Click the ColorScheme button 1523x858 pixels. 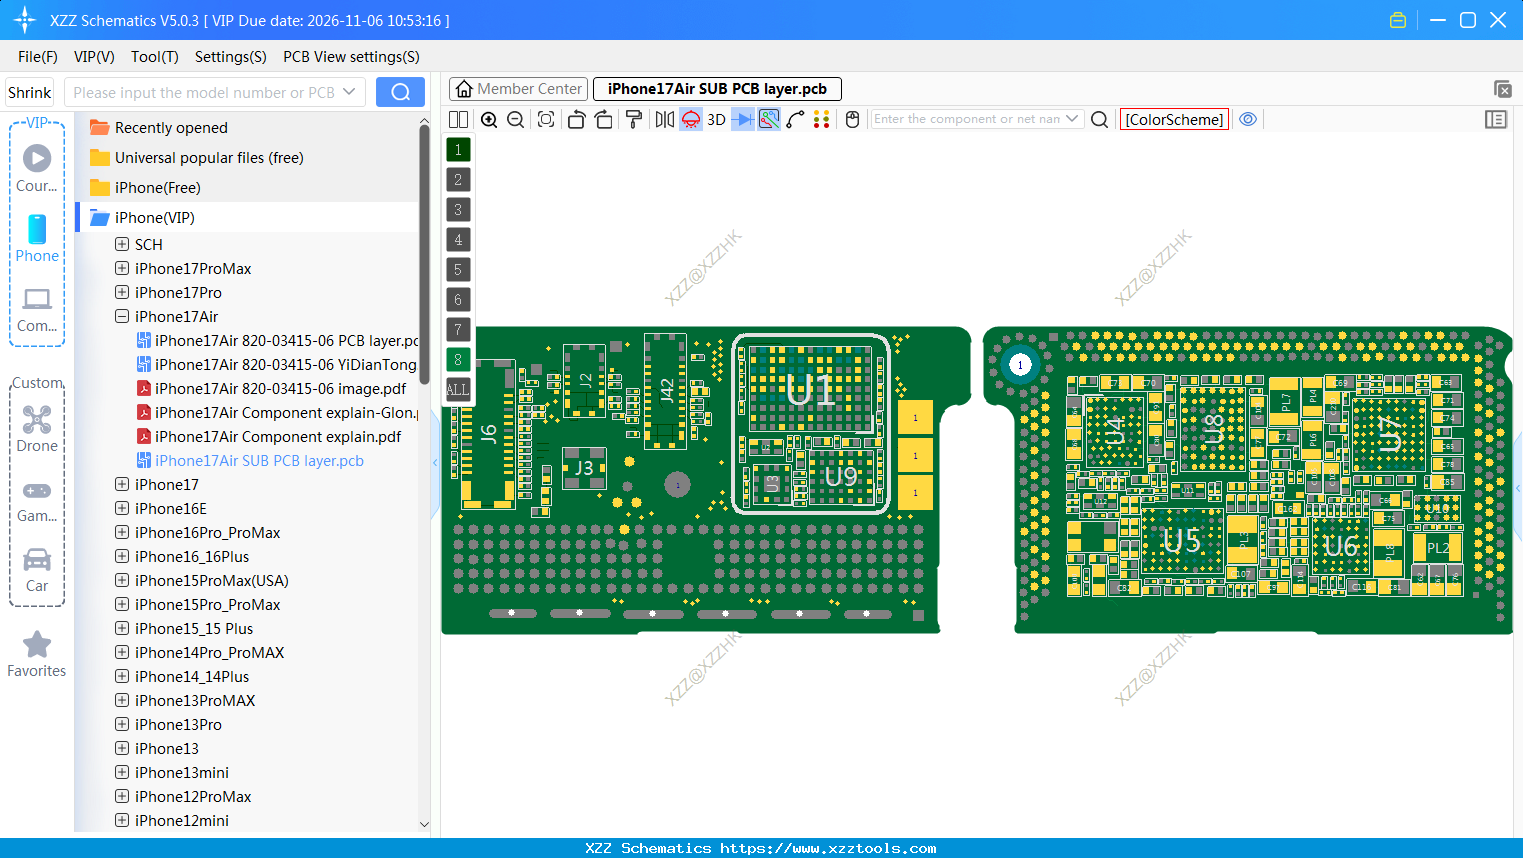[1174, 119]
